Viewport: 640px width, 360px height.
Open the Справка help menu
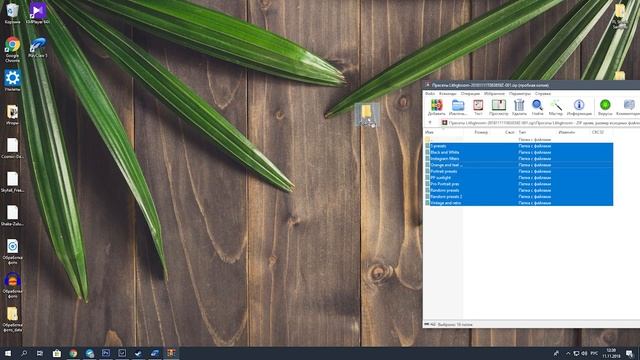[x=542, y=93]
